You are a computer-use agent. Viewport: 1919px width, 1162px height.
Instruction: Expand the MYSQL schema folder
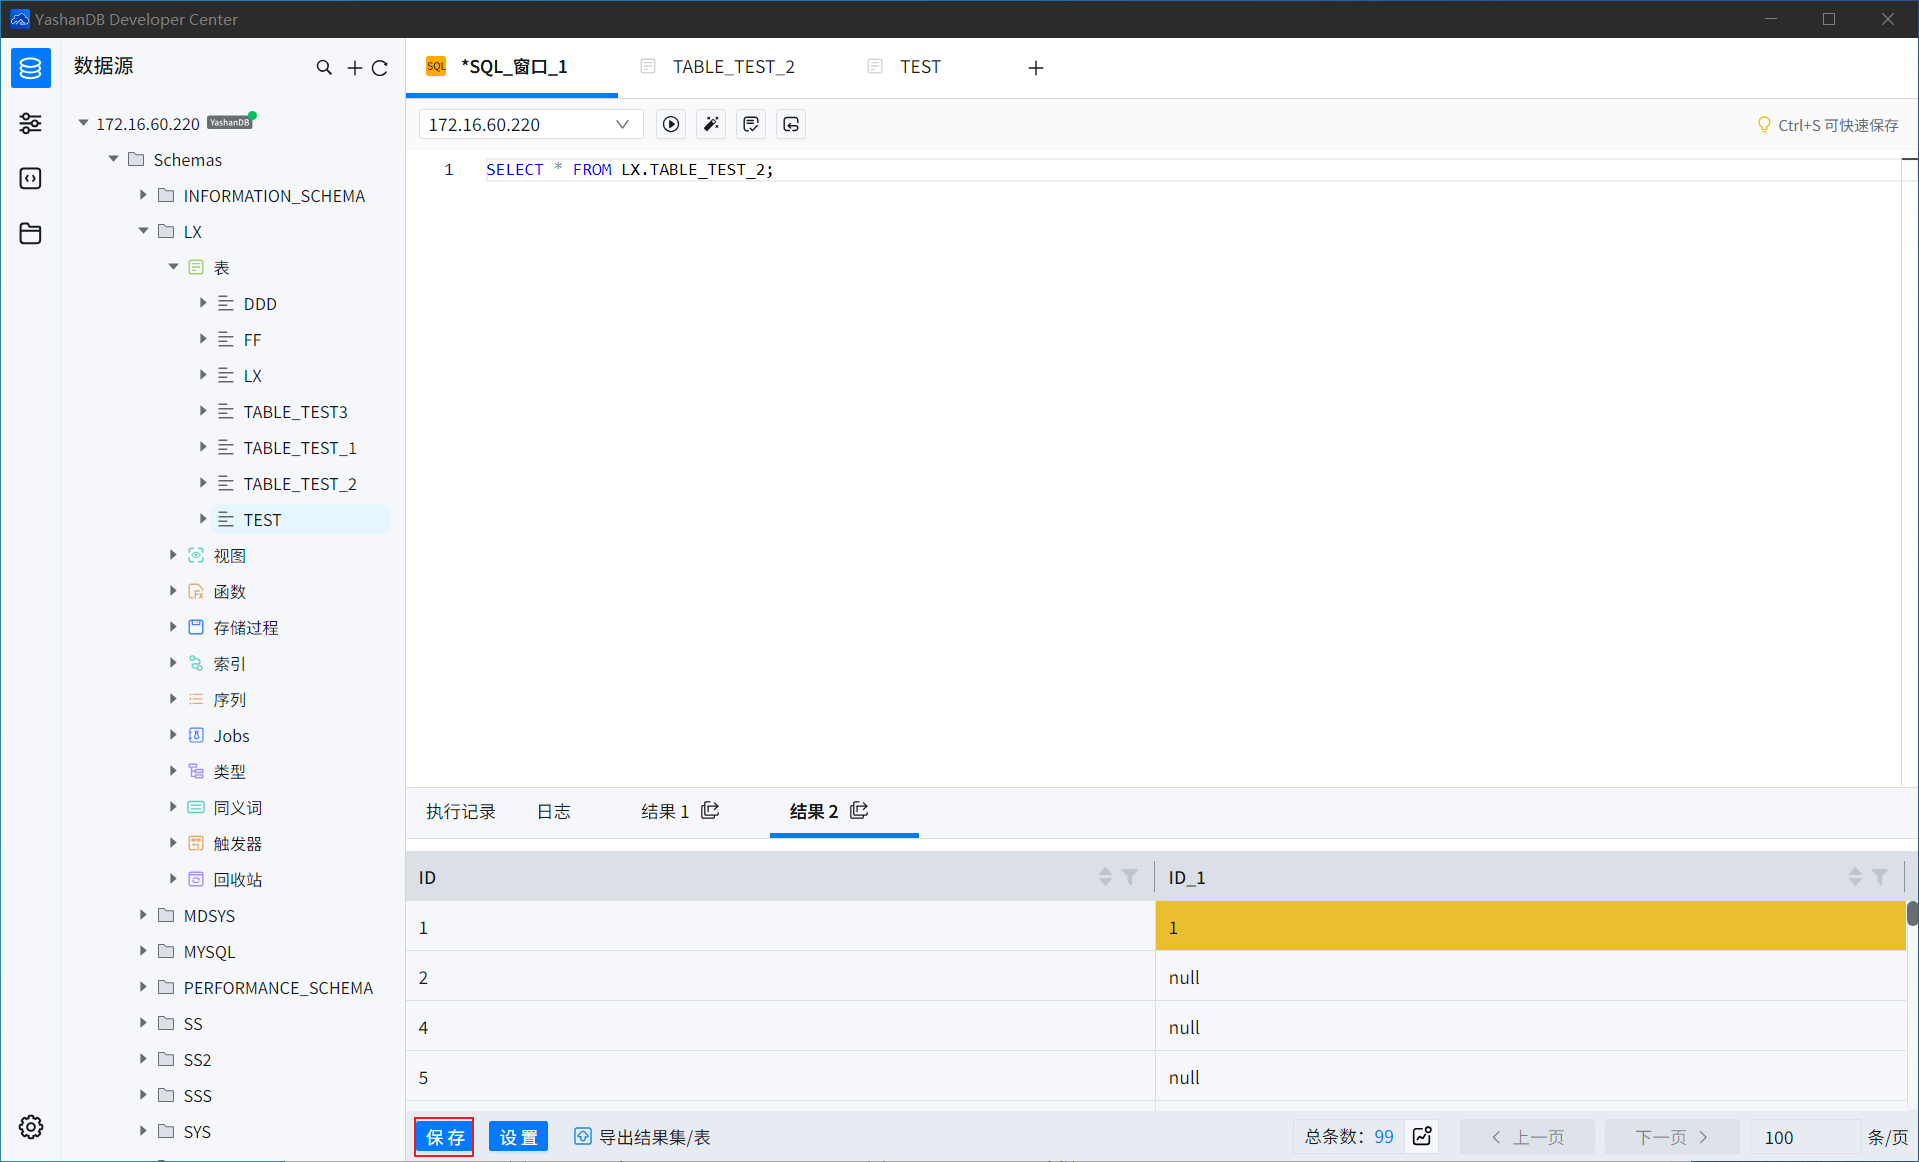click(x=143, y=951)
